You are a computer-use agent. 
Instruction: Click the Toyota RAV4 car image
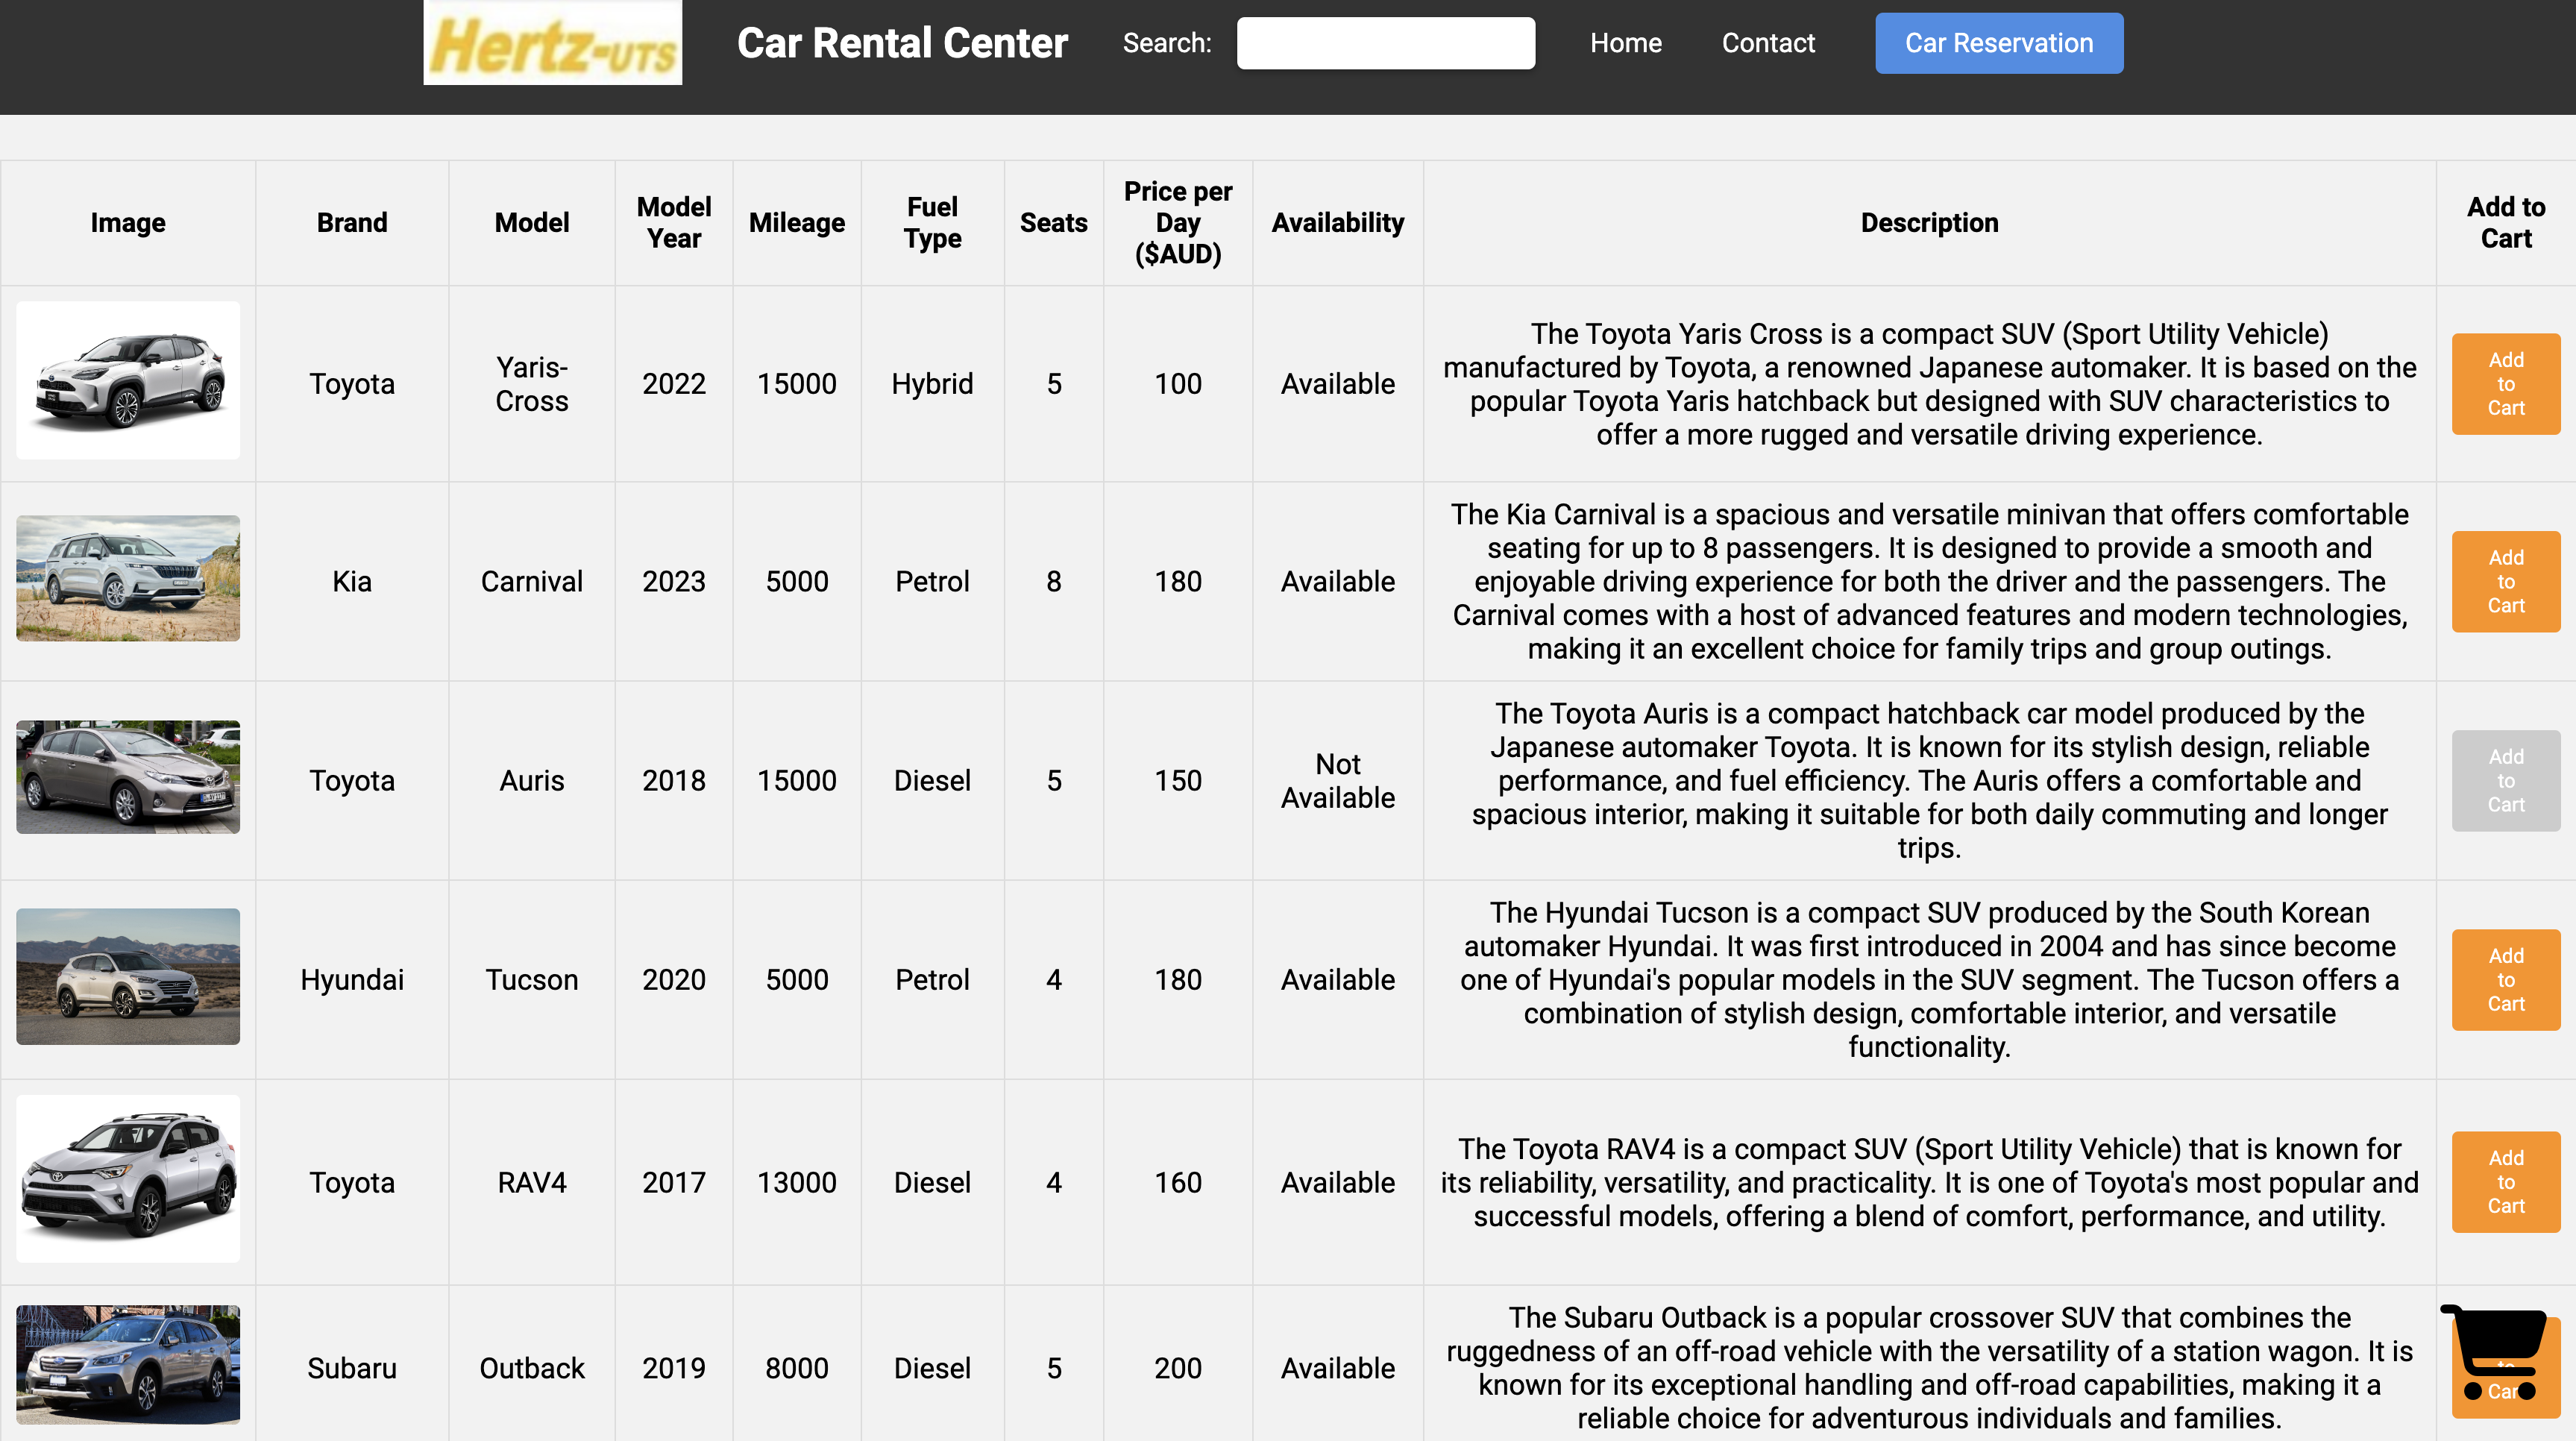pos(128,1178)
